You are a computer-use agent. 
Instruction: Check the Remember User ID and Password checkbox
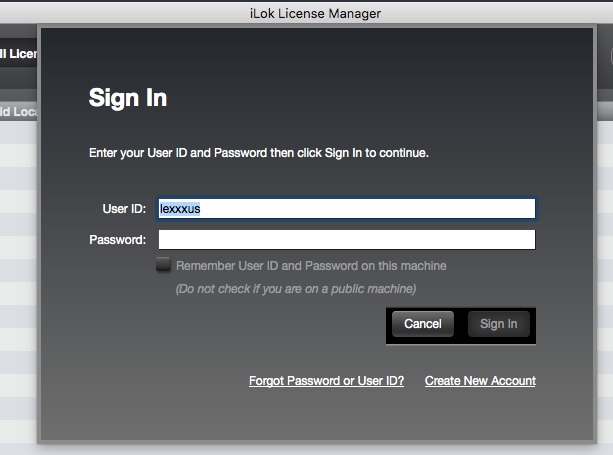(163, 265)
